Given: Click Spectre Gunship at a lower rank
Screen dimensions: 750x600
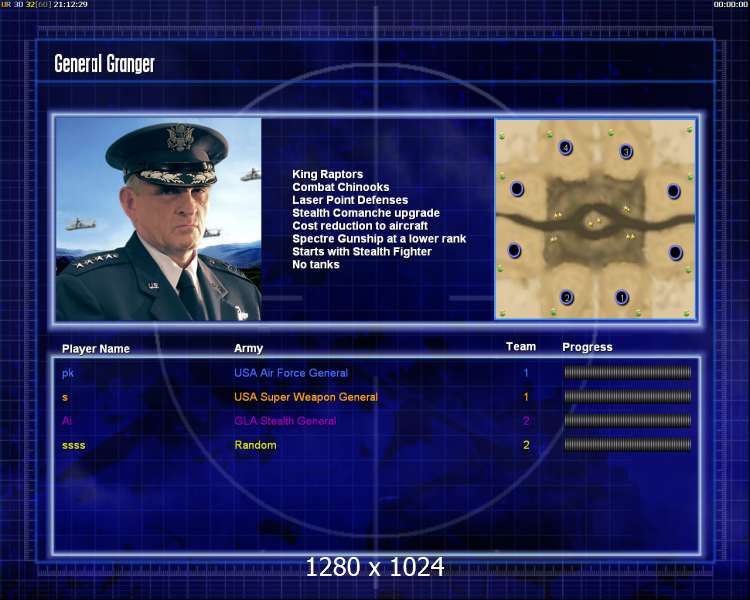Looking at the screenshot, I should [x=379, y=239].
